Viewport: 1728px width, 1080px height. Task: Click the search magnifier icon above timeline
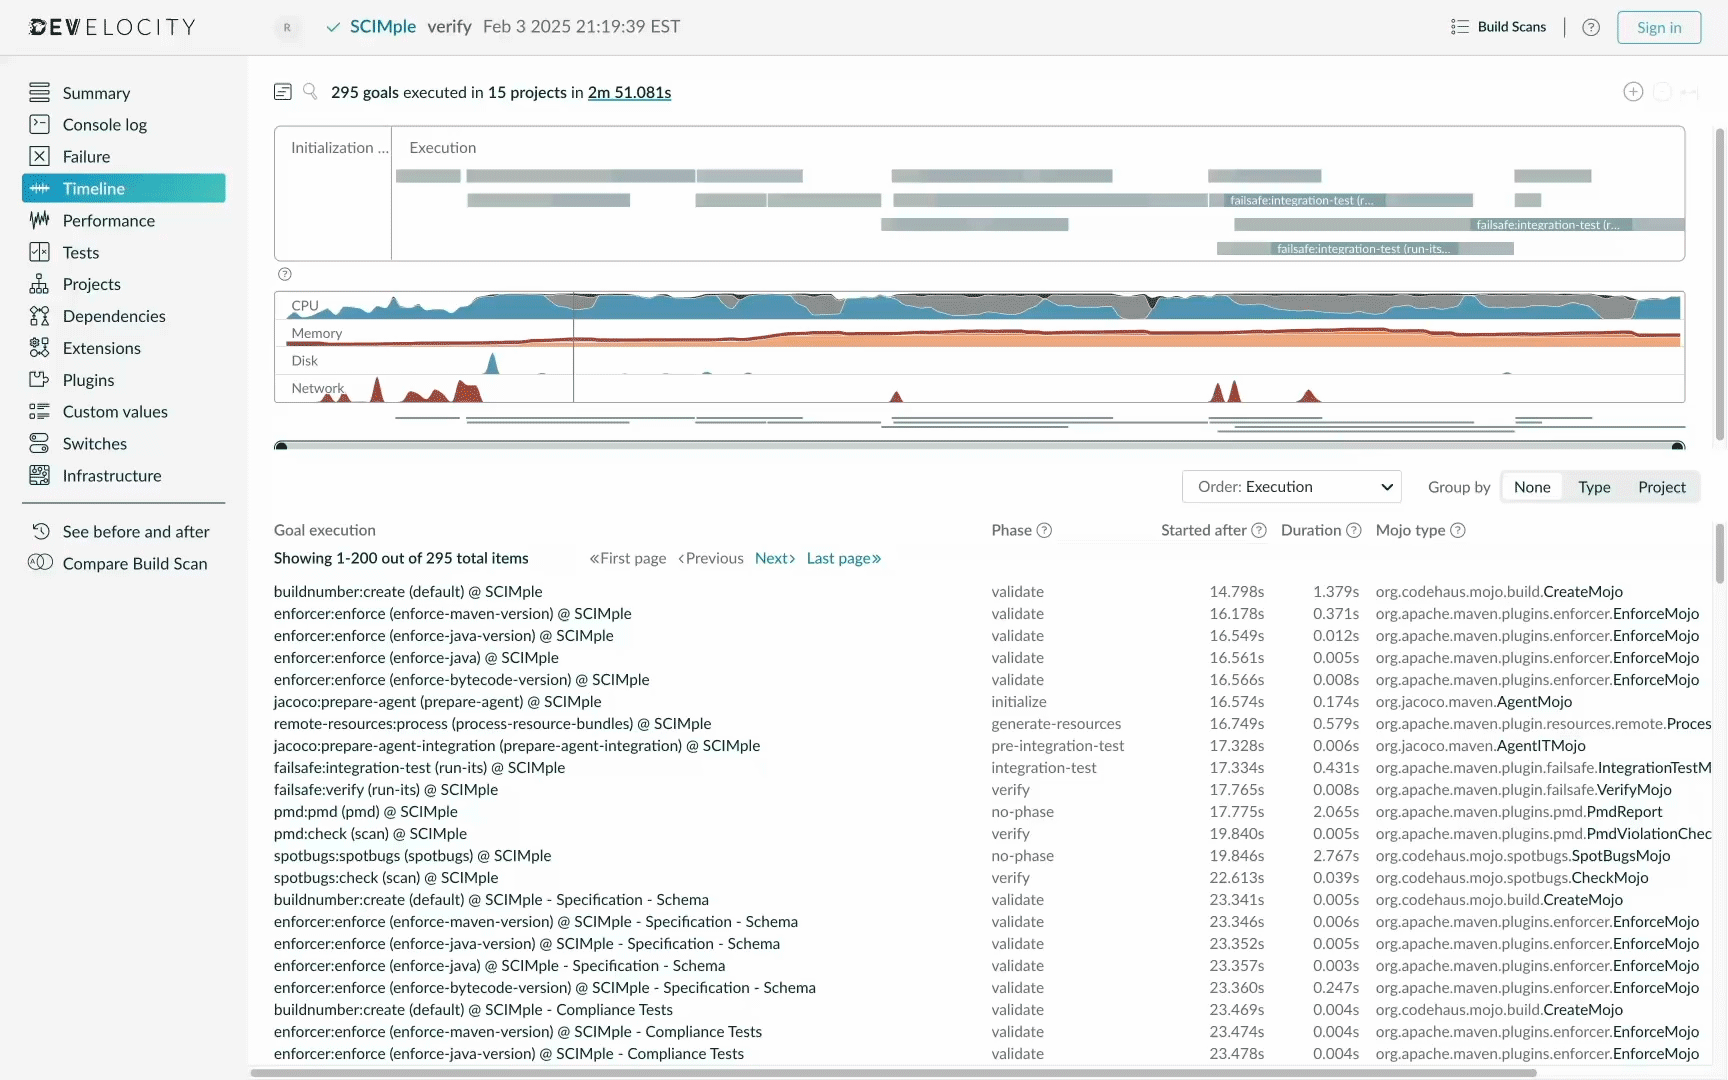point(310,92)
